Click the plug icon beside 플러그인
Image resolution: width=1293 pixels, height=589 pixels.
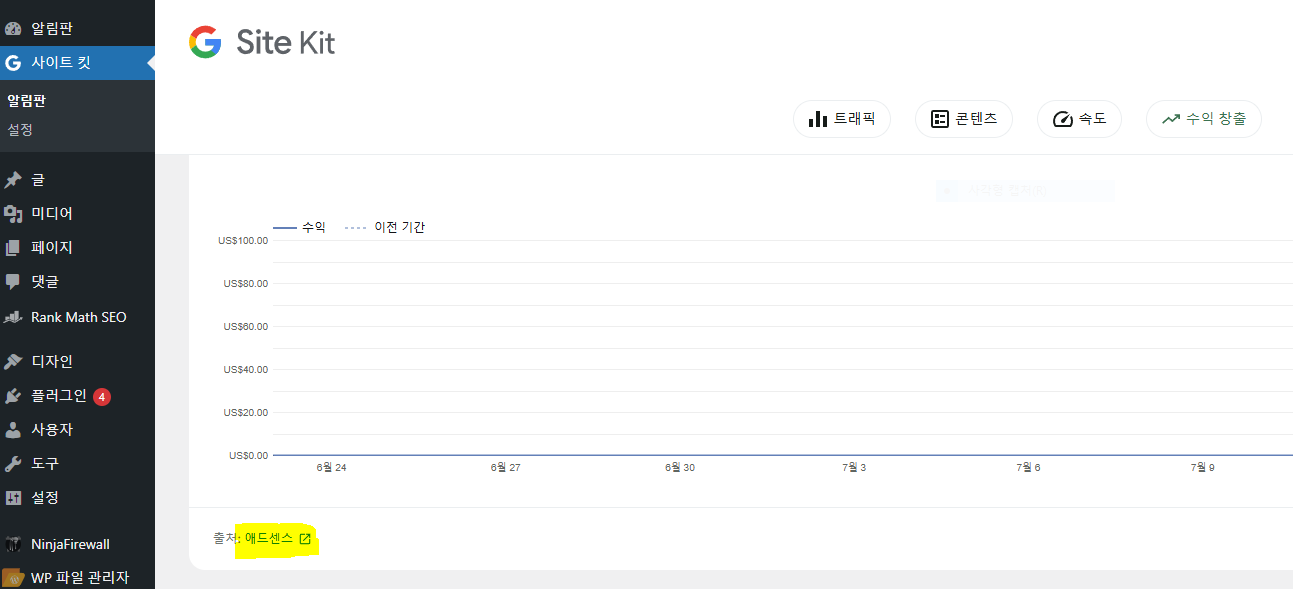click(13, 396)
